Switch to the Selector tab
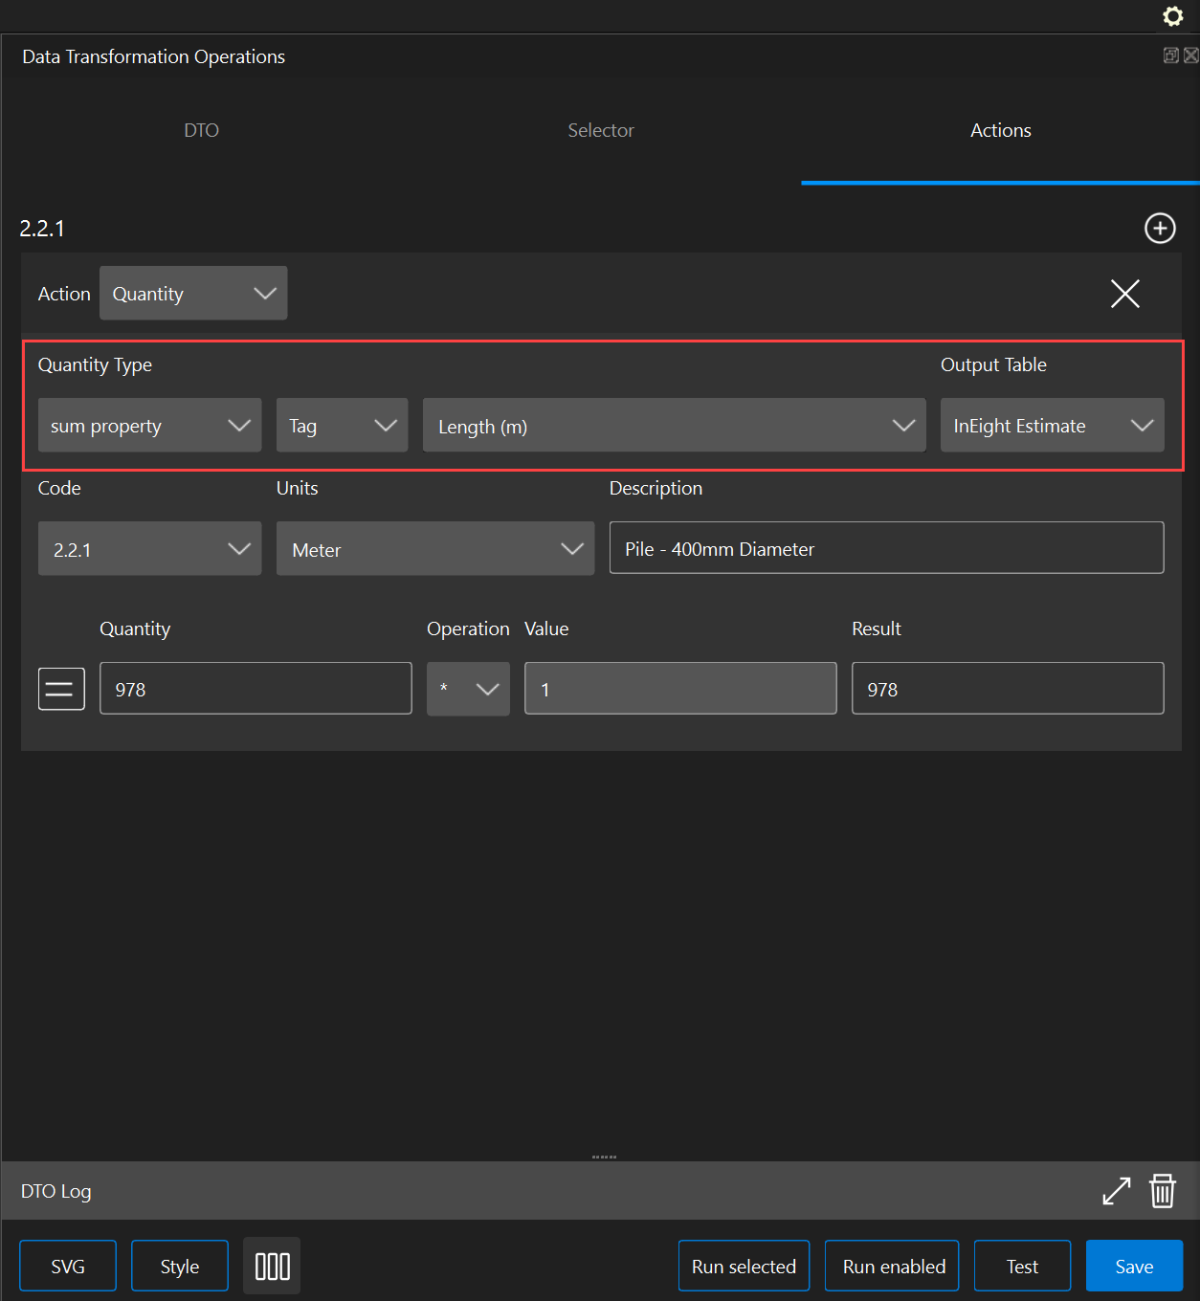 pyautogui.click(x=600, y=131)
